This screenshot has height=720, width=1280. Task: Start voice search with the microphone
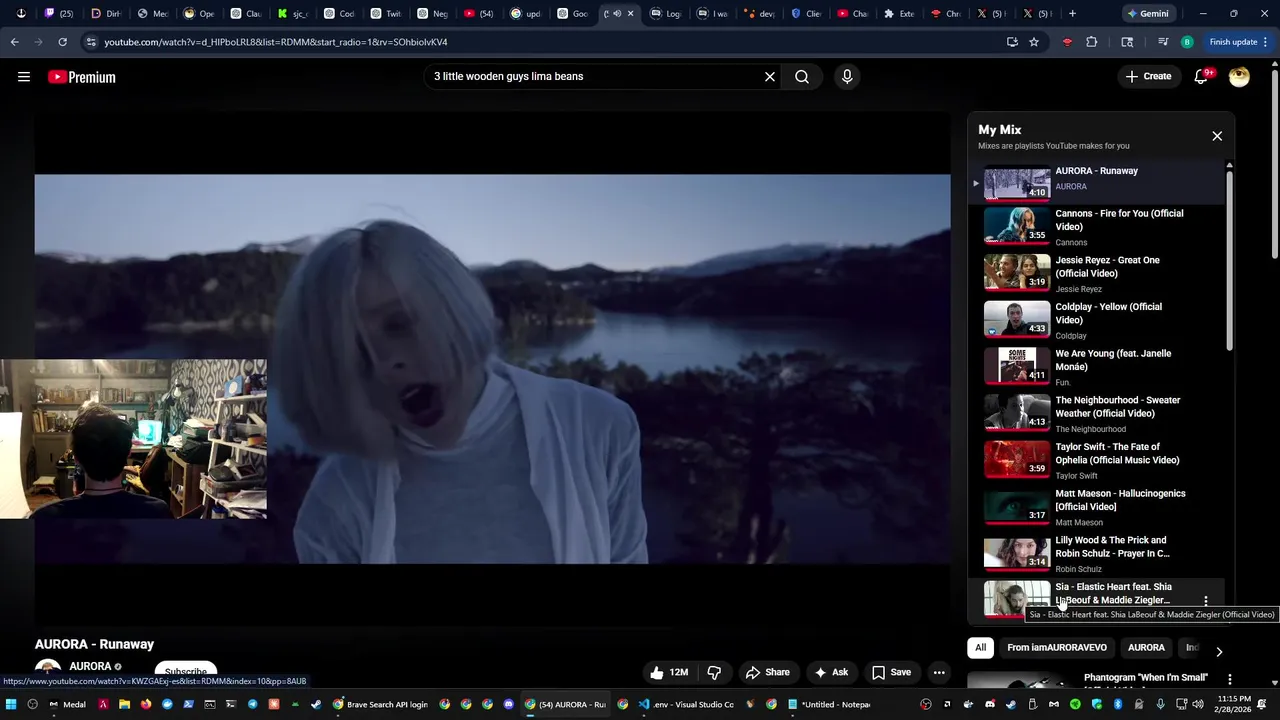click(x=847, y=77)
